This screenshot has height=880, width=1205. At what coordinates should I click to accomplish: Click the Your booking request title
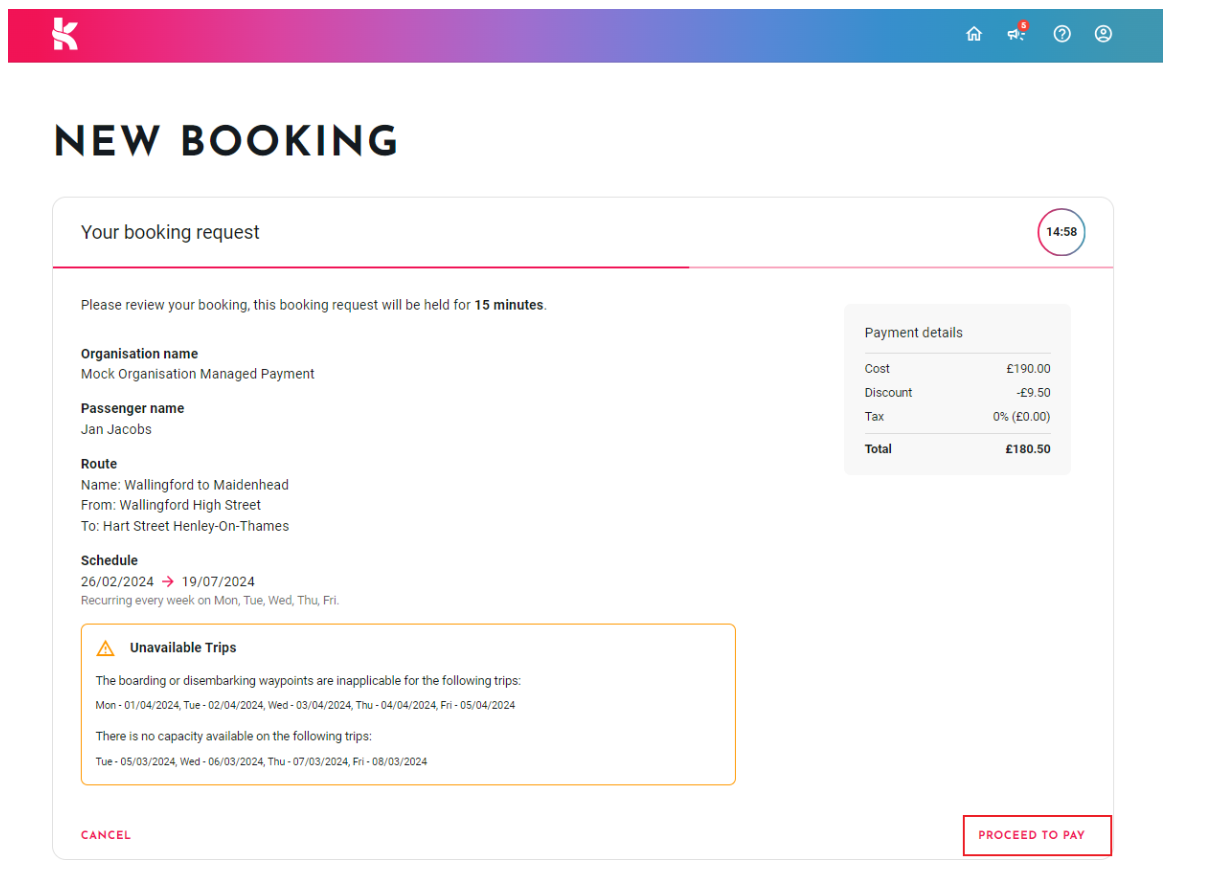170,232
